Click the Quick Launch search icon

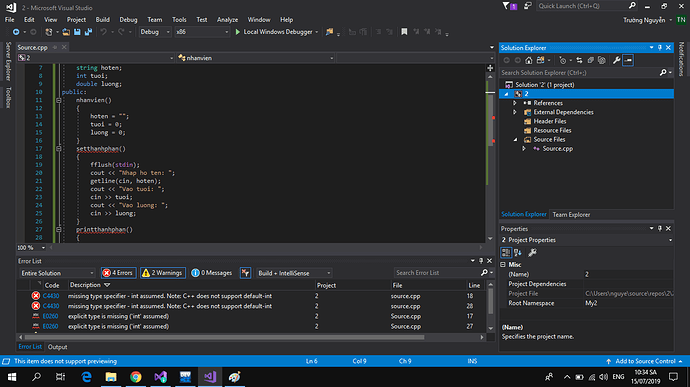pos(632,6)
